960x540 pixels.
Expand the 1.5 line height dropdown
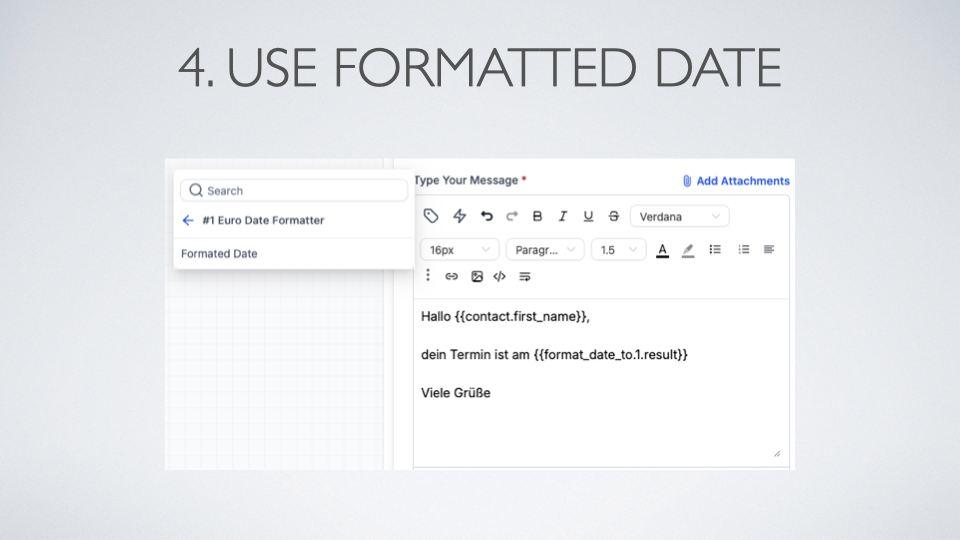[618, 250]
